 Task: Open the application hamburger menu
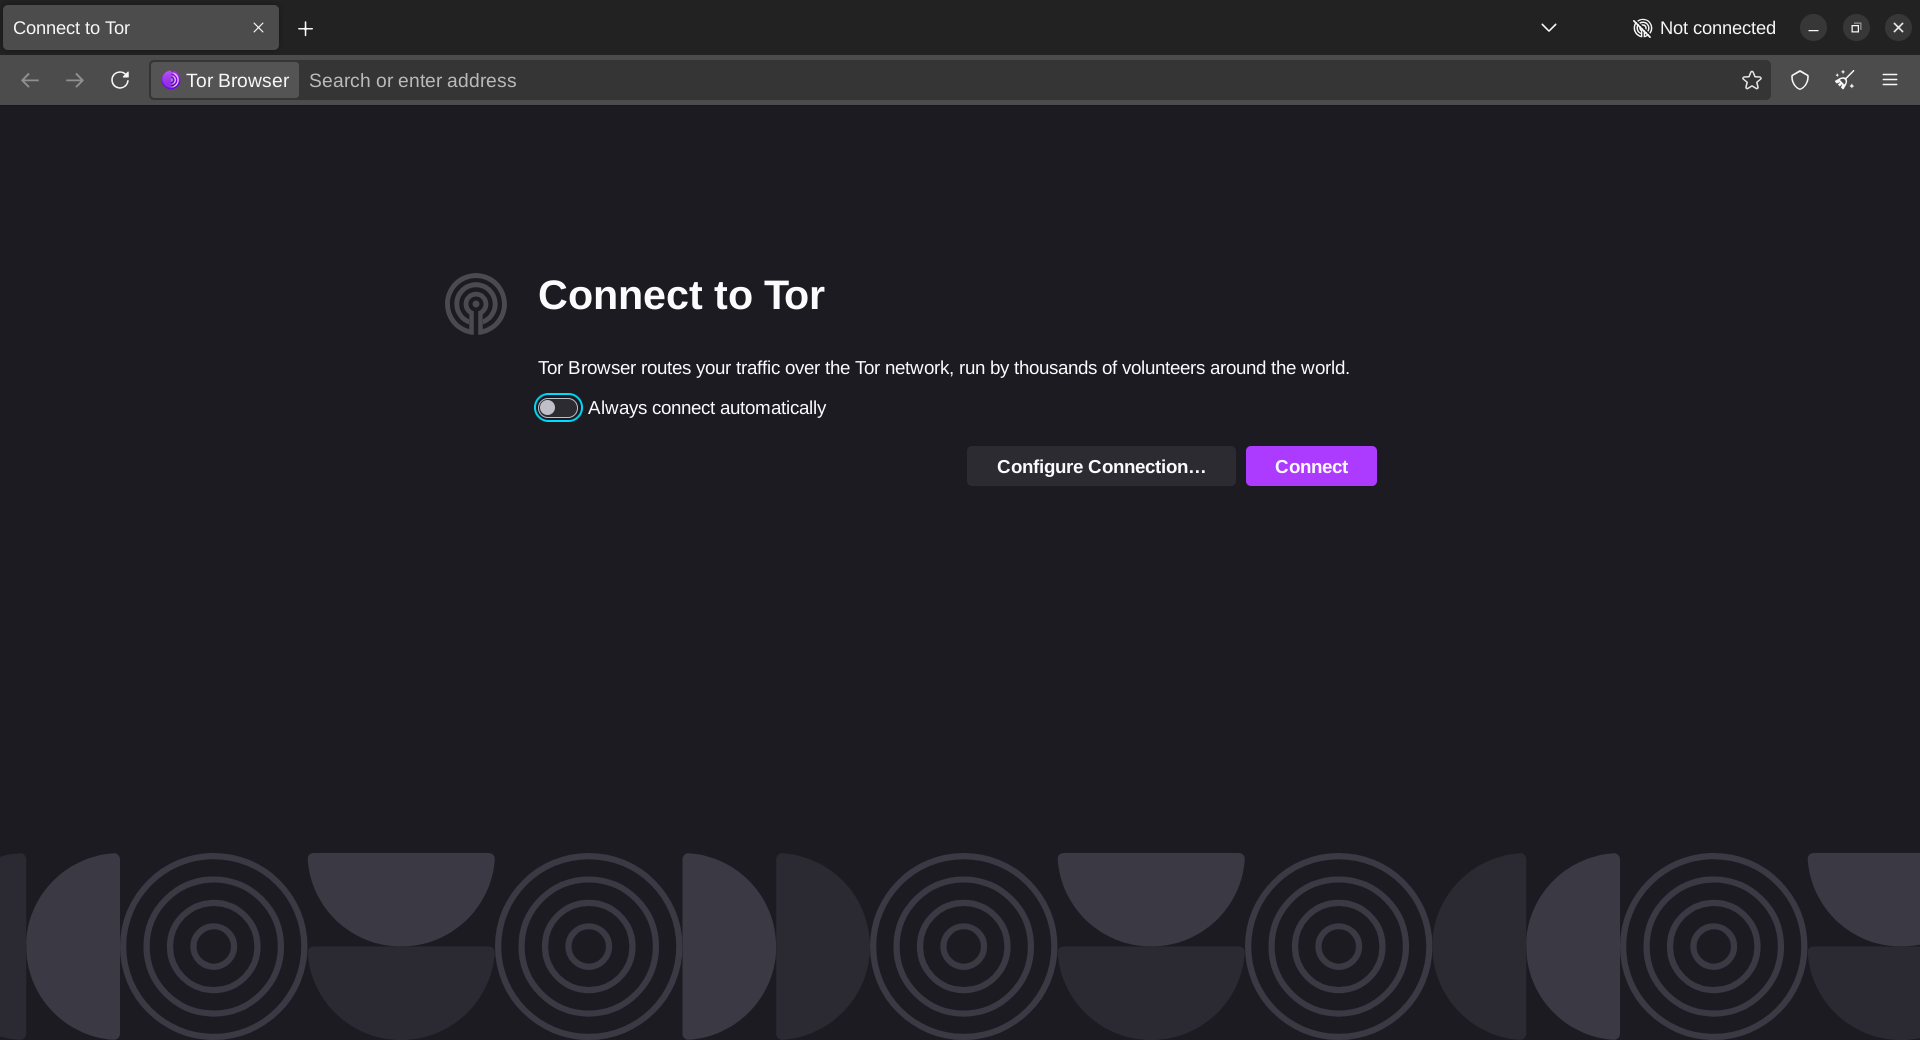[x=1890, y=80]
